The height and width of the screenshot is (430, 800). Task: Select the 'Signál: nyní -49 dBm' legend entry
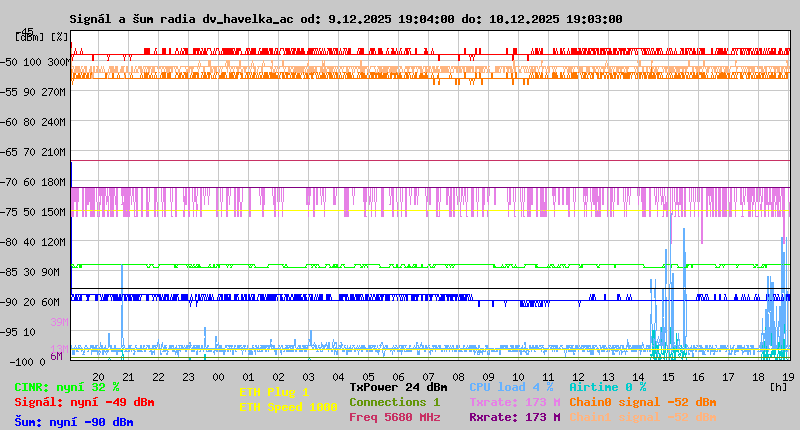coord(84,402)
